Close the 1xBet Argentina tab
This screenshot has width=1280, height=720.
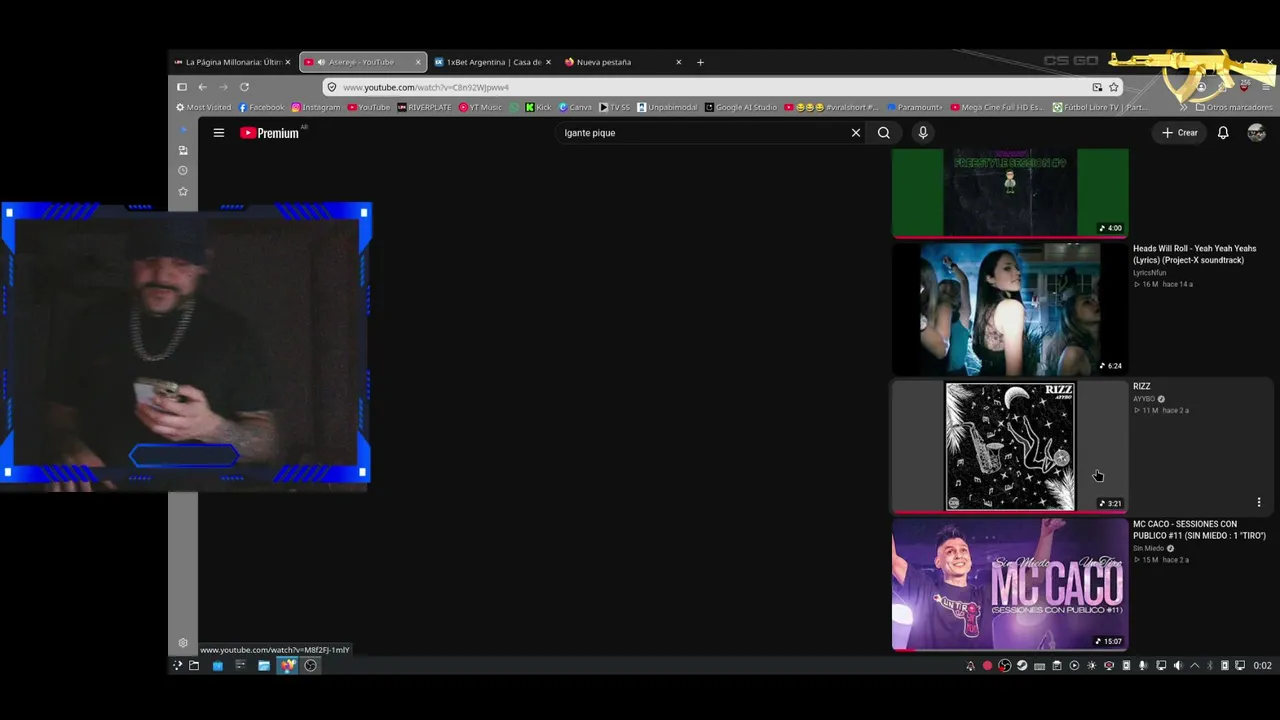point(548,62)
